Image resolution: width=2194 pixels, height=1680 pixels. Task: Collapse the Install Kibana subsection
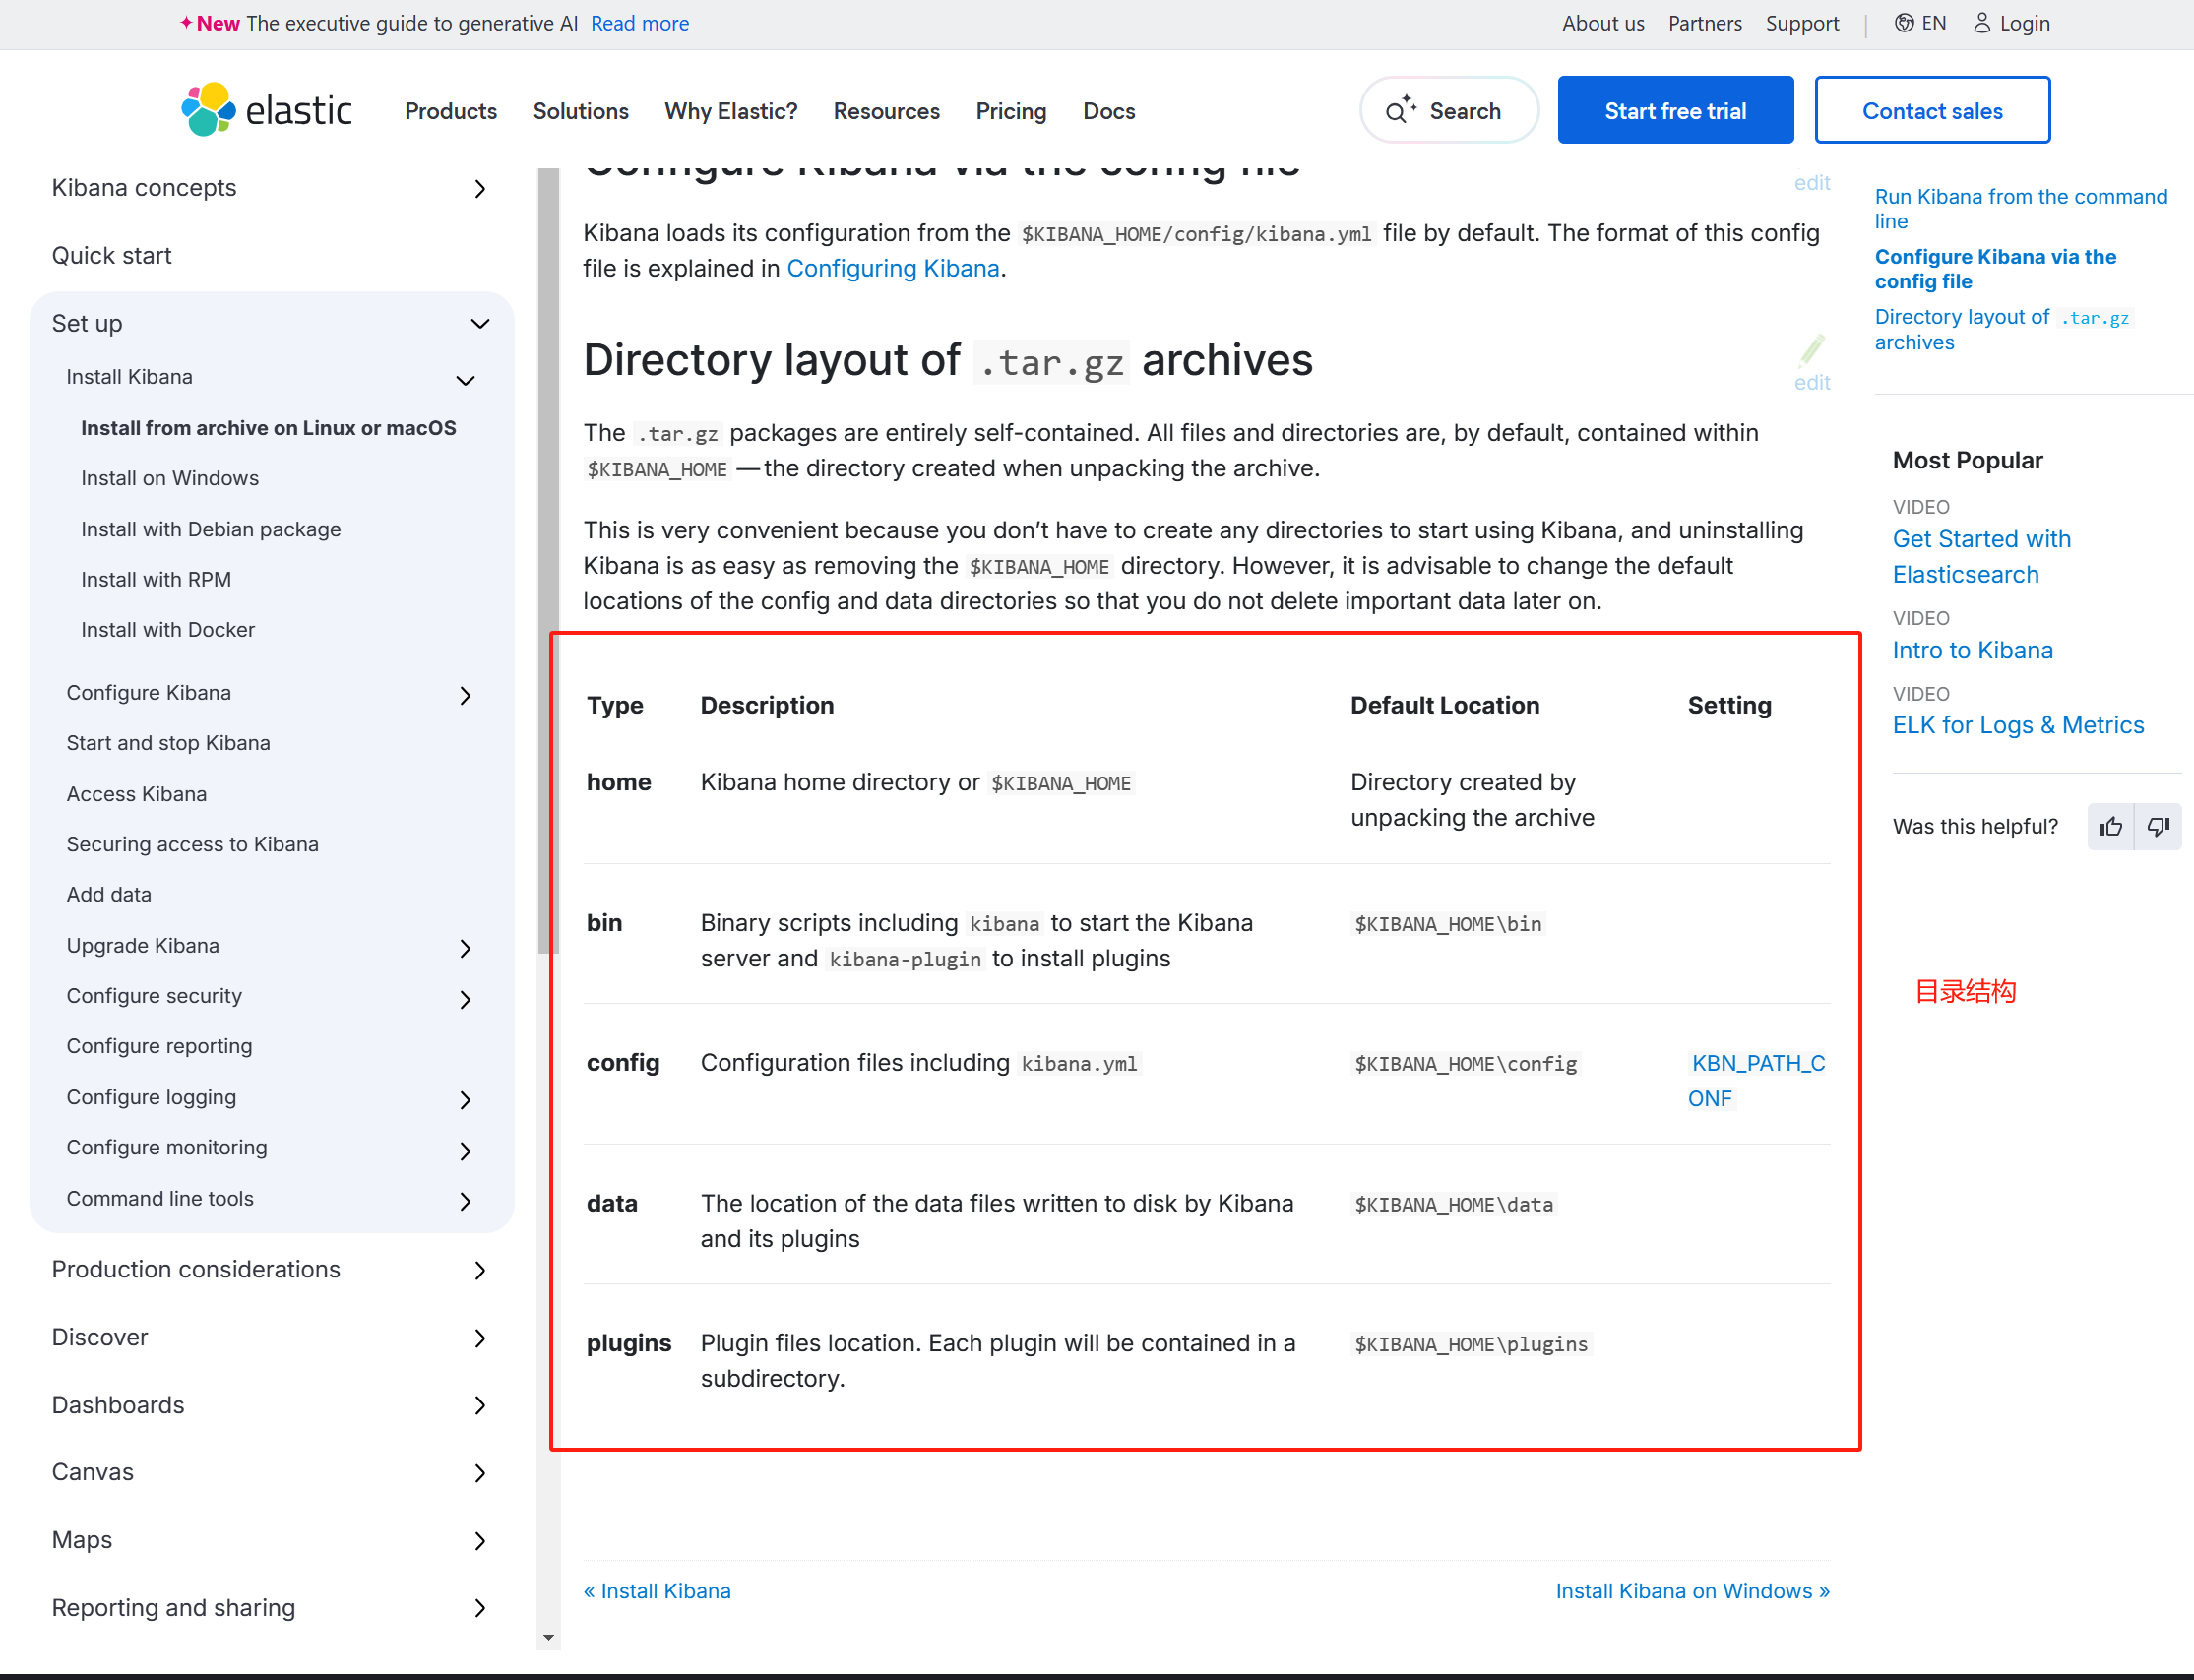[465, 380]
